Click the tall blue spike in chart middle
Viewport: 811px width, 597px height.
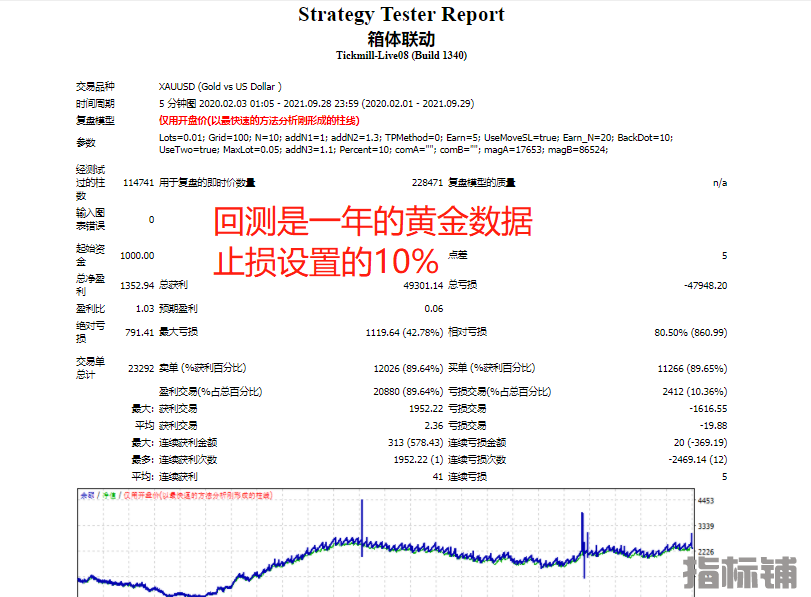pos(361,522)
